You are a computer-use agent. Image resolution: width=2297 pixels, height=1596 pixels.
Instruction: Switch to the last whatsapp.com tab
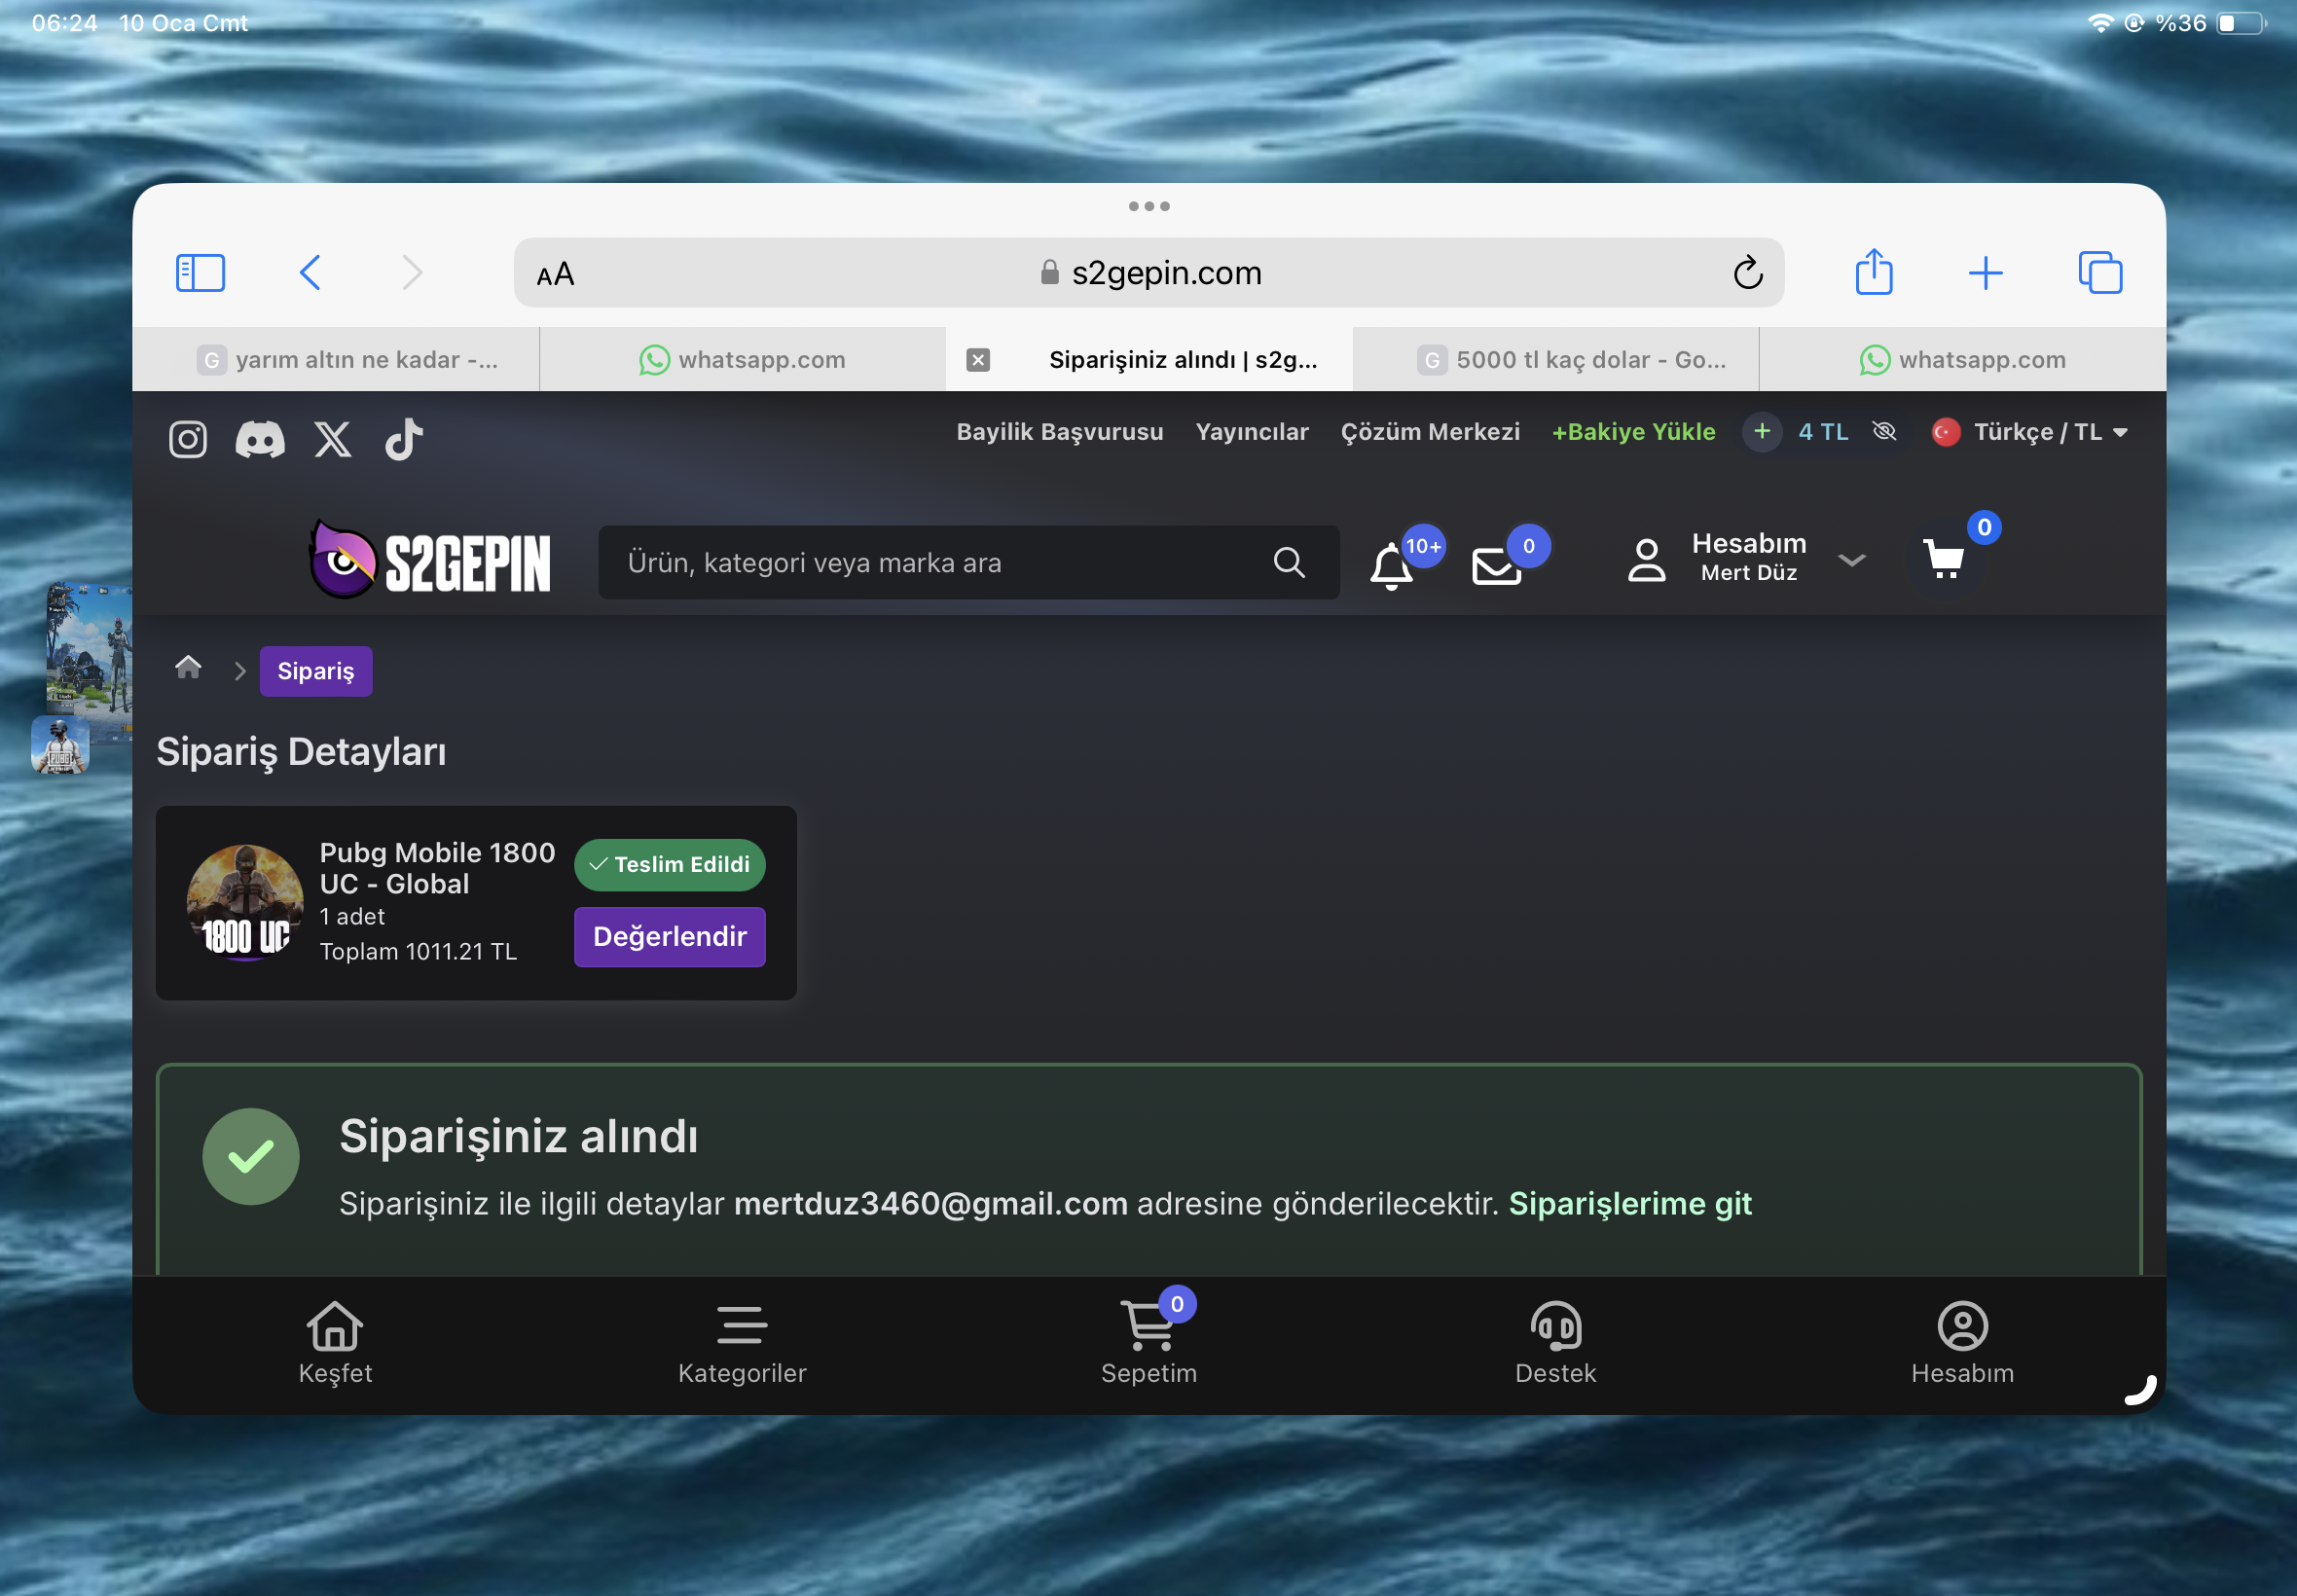coord(1963,359)
